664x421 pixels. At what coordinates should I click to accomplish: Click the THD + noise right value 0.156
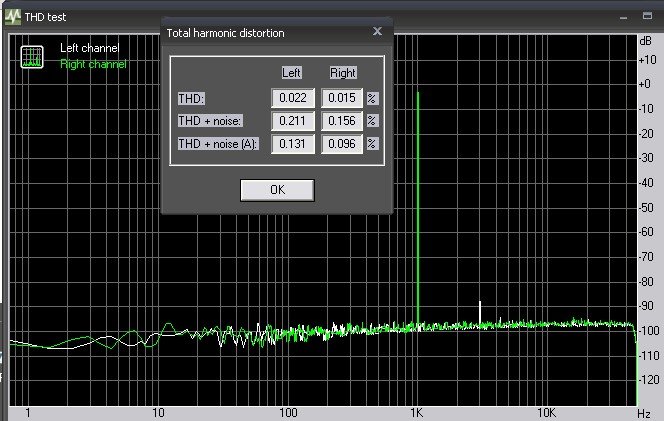coord(342,121)
